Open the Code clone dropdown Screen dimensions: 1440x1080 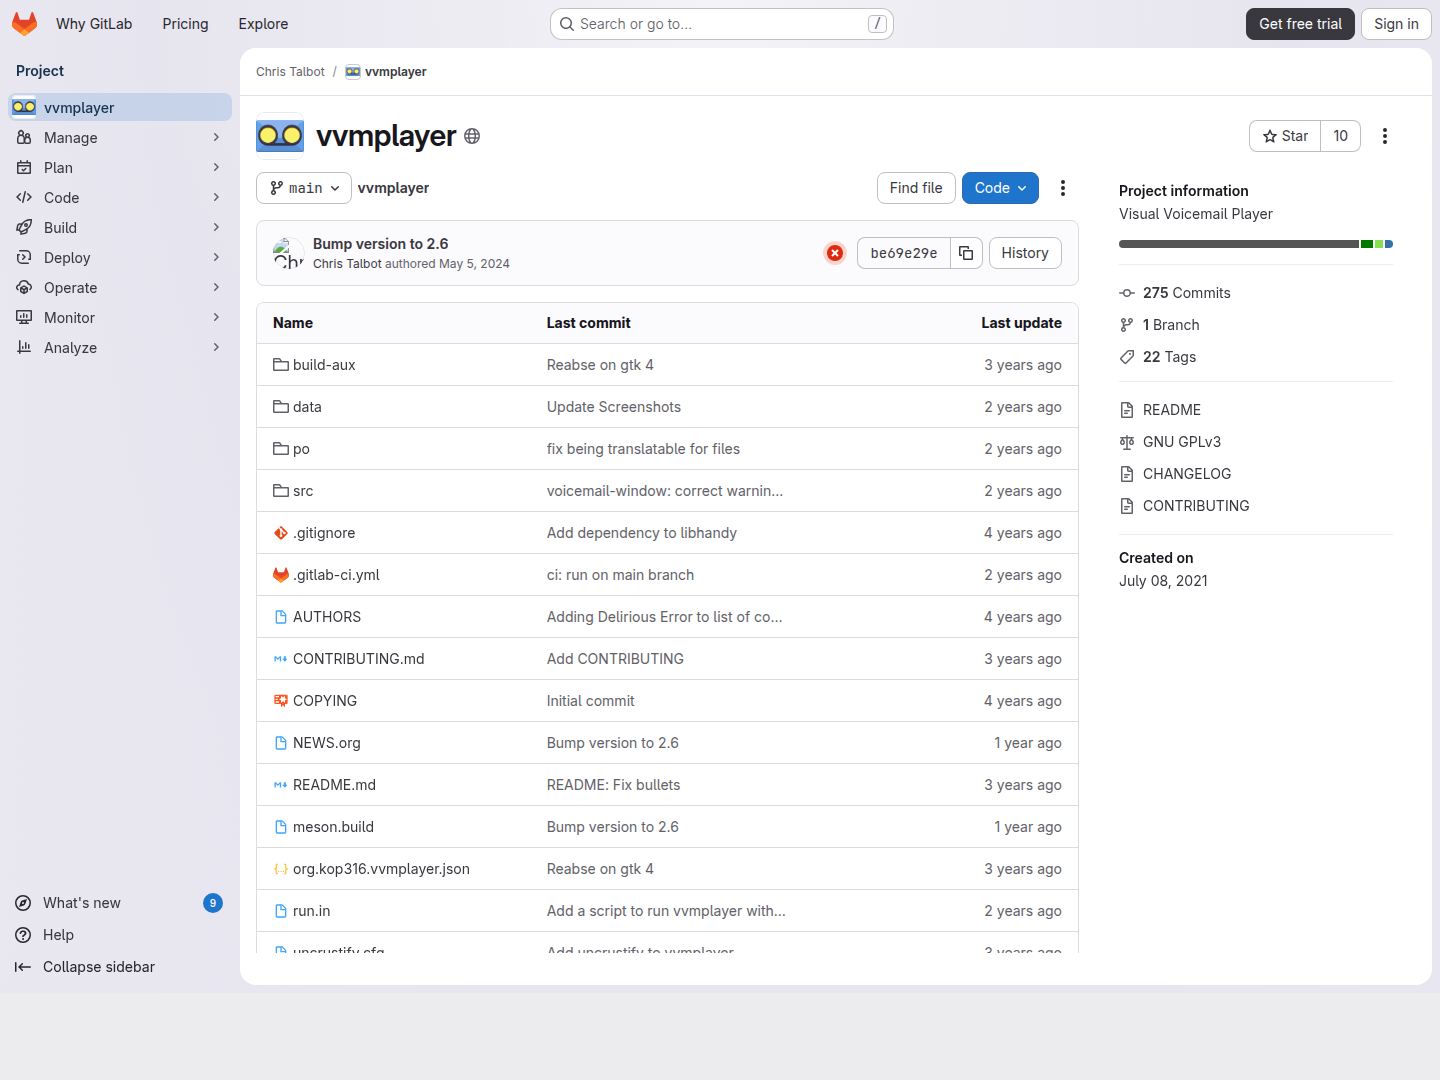click(x=1000, y=188)
